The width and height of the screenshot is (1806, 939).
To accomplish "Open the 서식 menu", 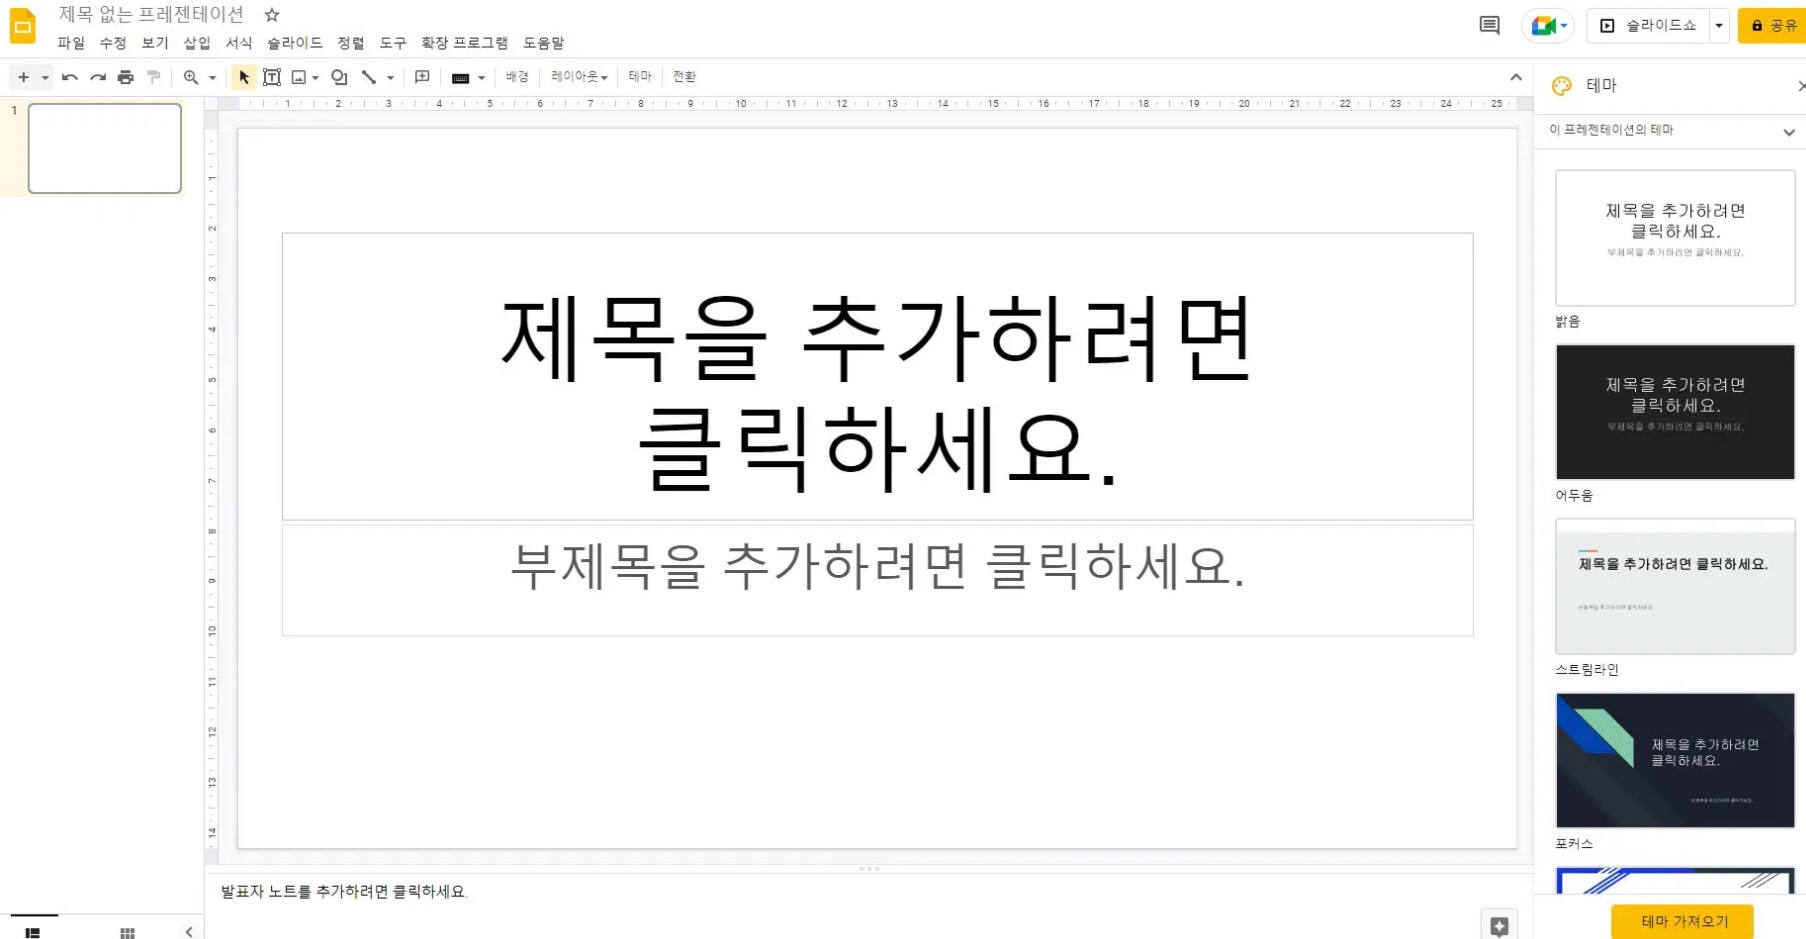I will pos(239,43).
